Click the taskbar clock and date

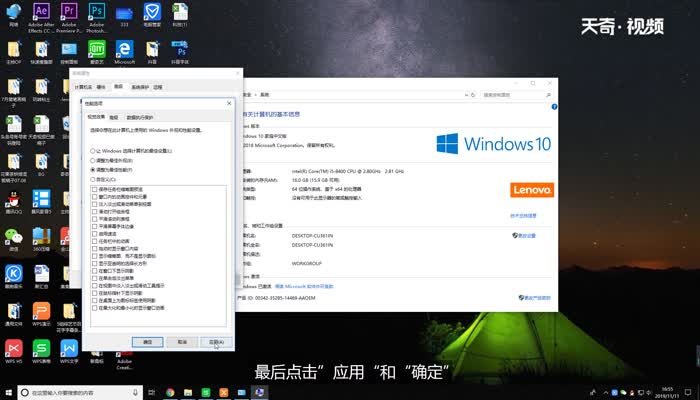667,392
